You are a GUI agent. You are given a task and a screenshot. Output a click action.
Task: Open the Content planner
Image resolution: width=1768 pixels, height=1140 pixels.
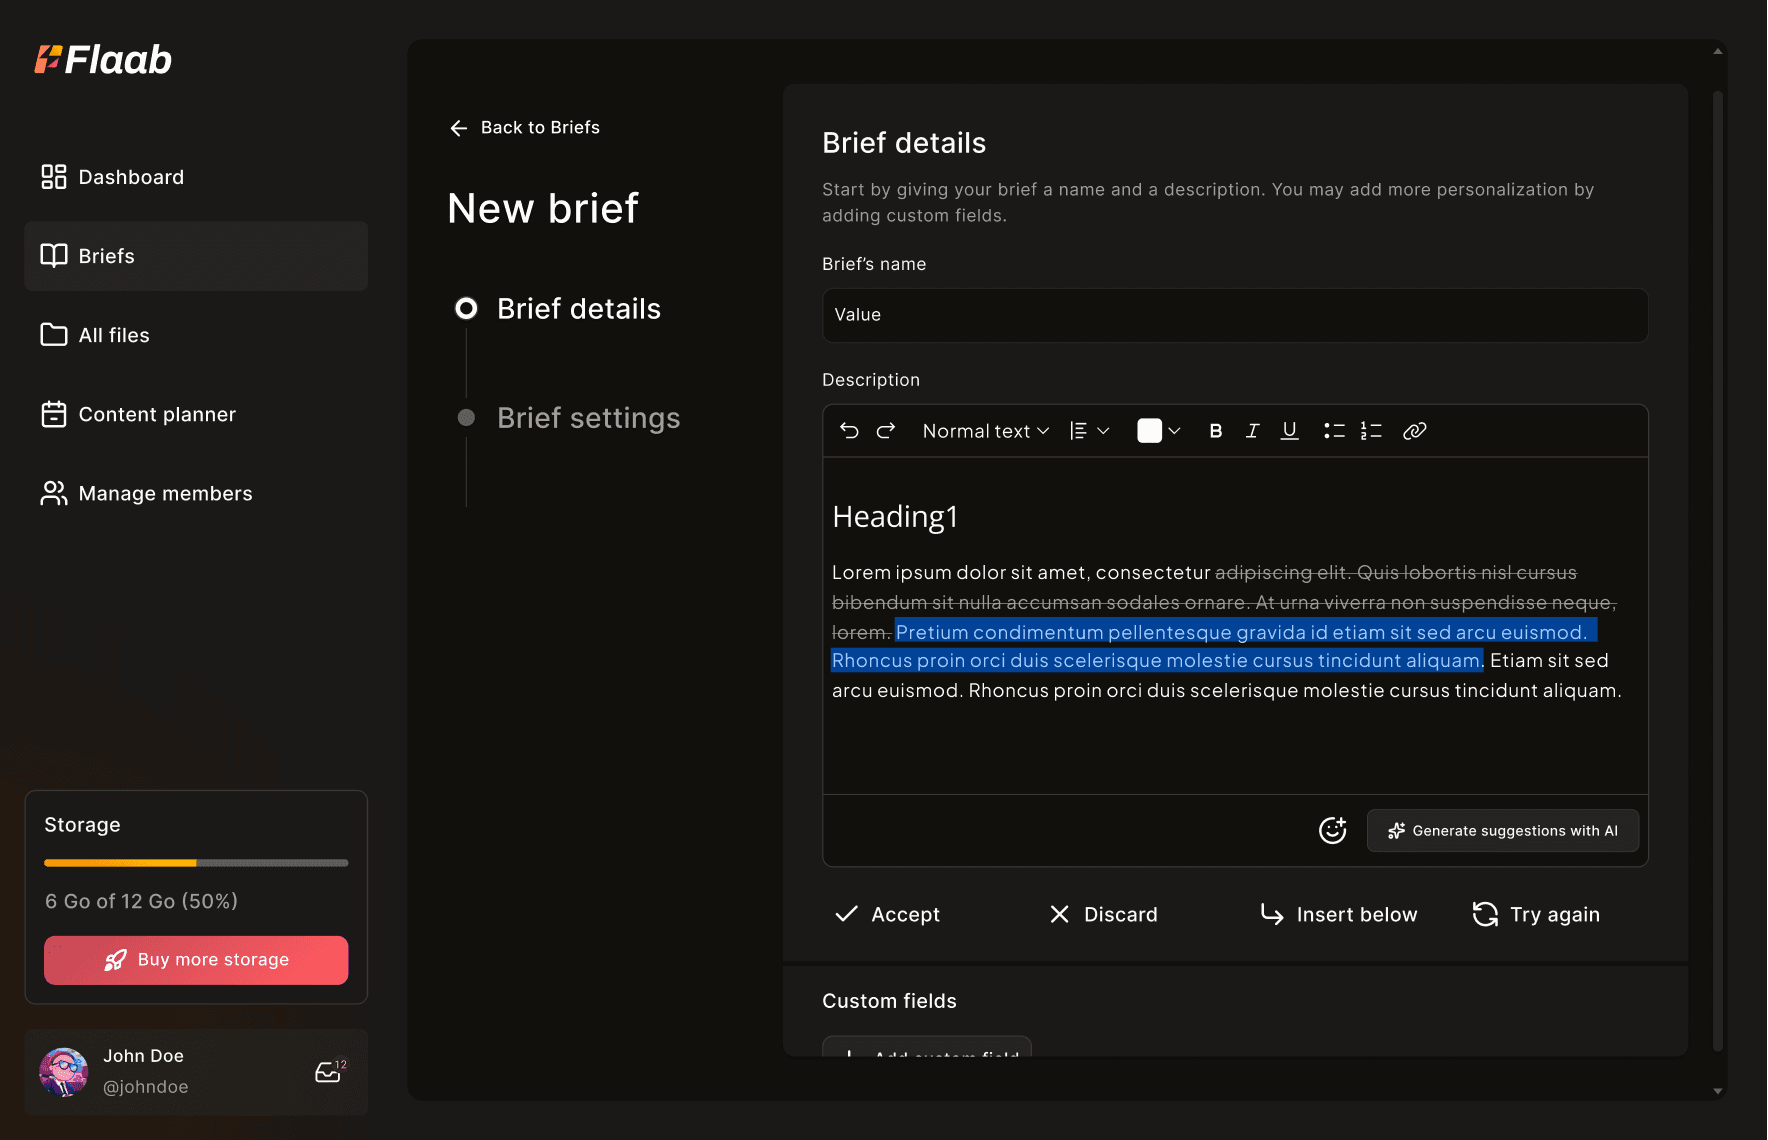click(x=196, y=414)
